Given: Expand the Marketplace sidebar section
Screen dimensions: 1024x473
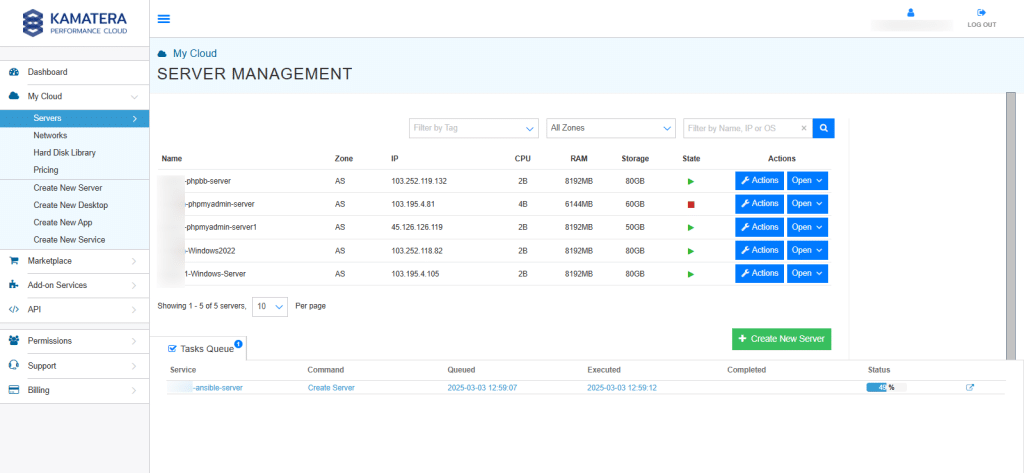Looking at the screenshot, I should [x=134, y=261].
